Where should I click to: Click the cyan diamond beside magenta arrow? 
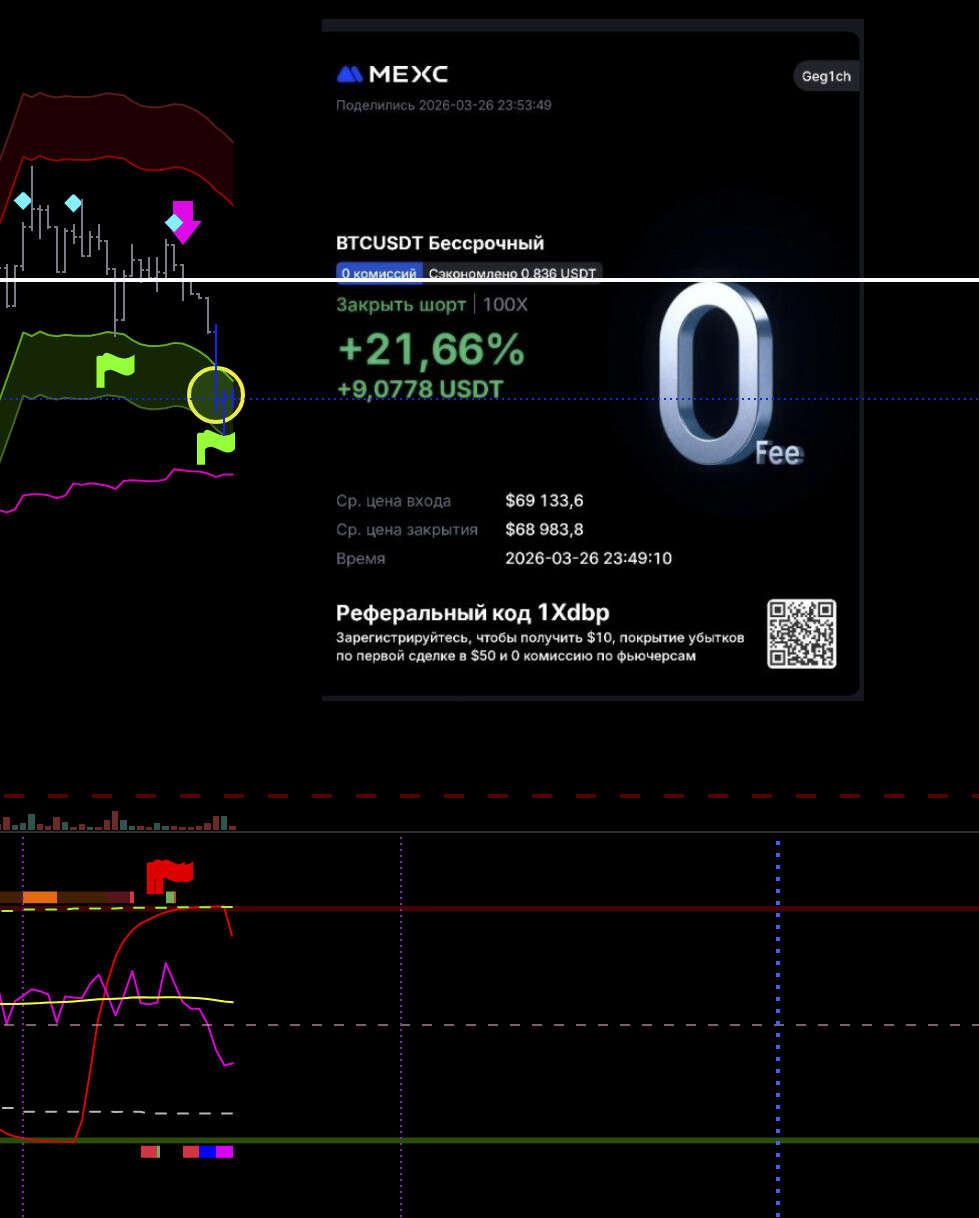(x=173, y=221)
